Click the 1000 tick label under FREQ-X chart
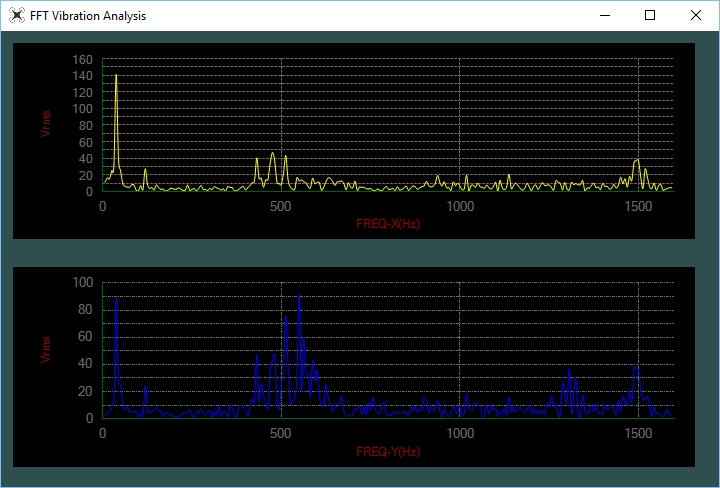Viewport: 720px width, 488px height. pyautogui.click(x=460, y=206)
